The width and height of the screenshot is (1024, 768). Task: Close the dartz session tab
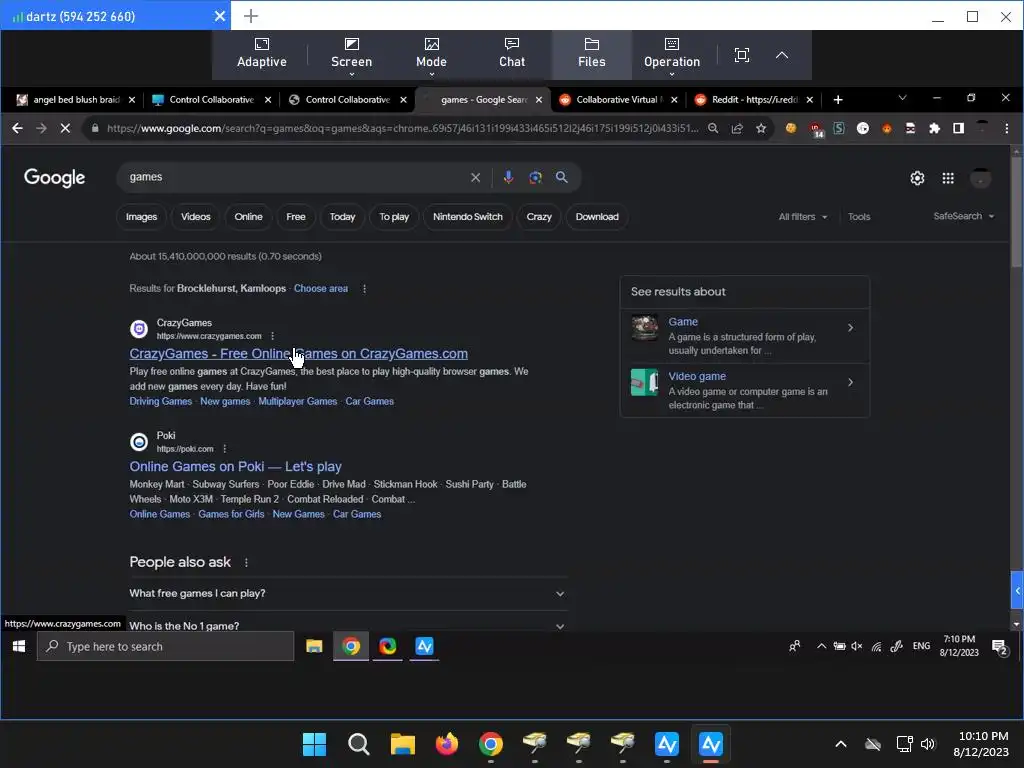point(220,16)
